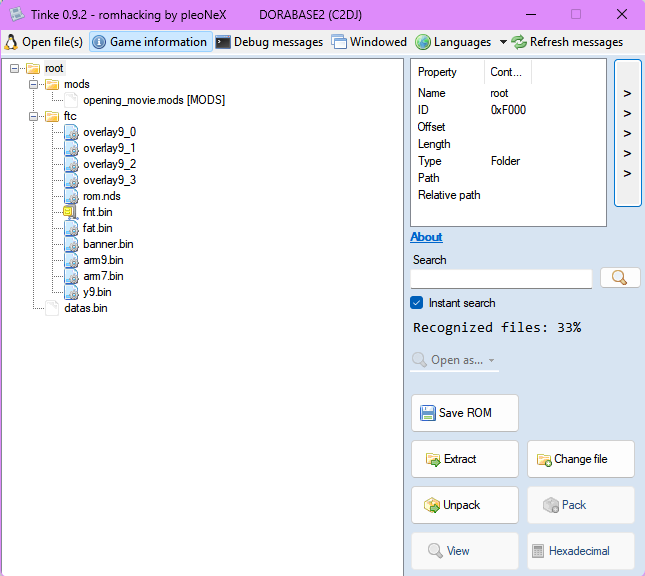Click the Save ROM button
The image size is (645, 576).
pos(465,413)
